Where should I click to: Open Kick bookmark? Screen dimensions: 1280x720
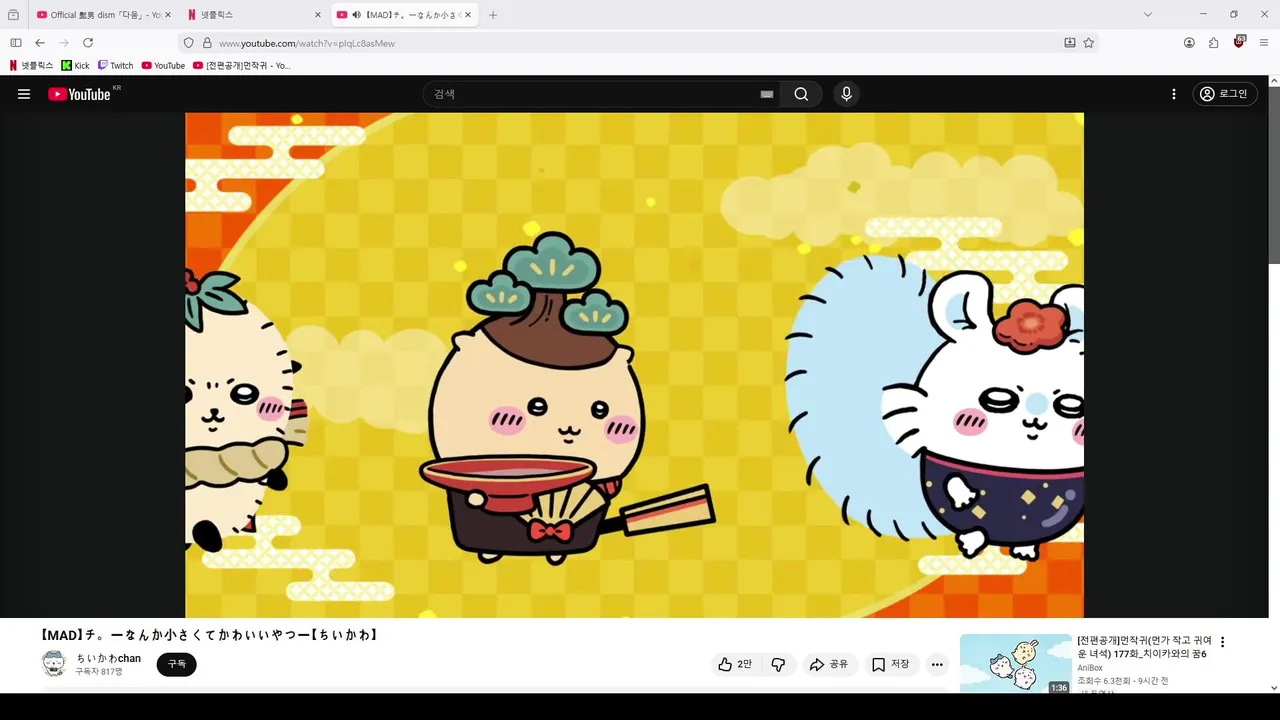tap(76, 65)
